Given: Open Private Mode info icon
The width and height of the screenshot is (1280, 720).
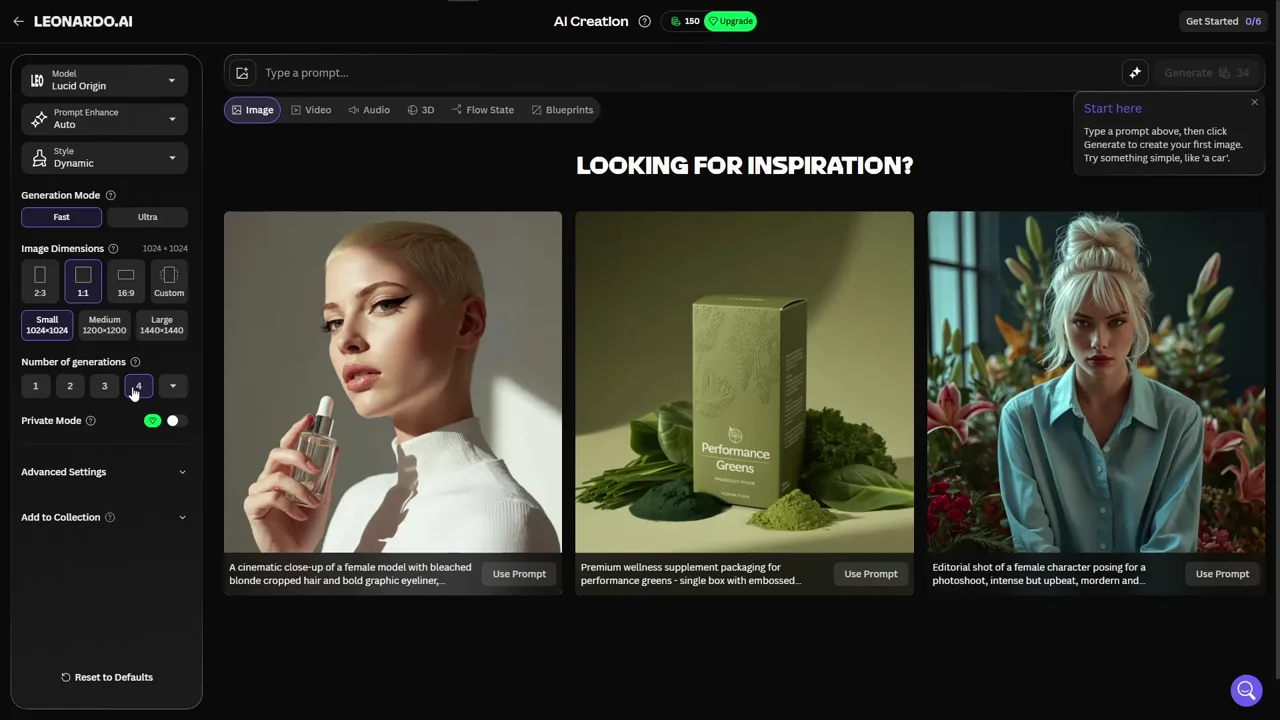Looking at the screenshot, I should tap(91, 421).
